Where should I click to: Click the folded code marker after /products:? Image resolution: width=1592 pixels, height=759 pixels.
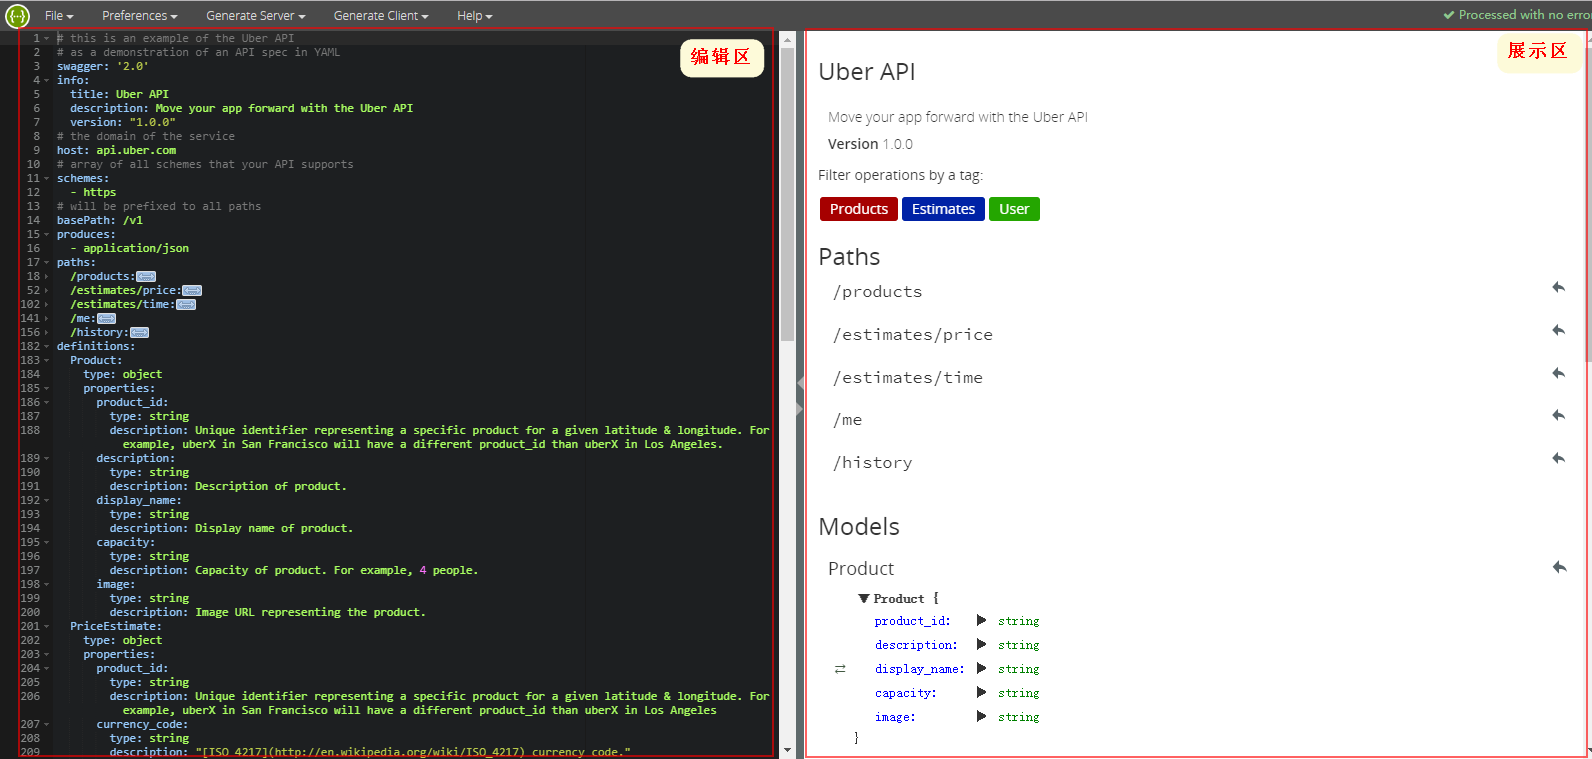(x=146, y=277)
